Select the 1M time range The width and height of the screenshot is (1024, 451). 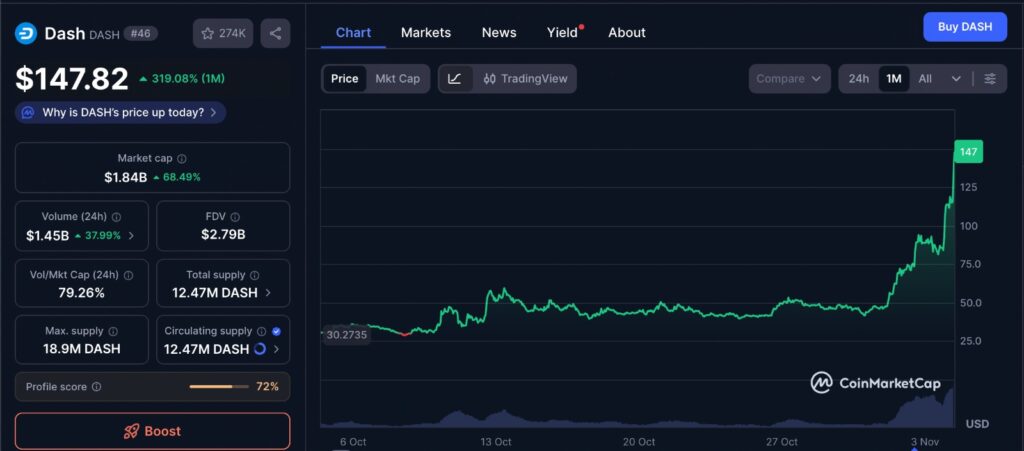893,79
